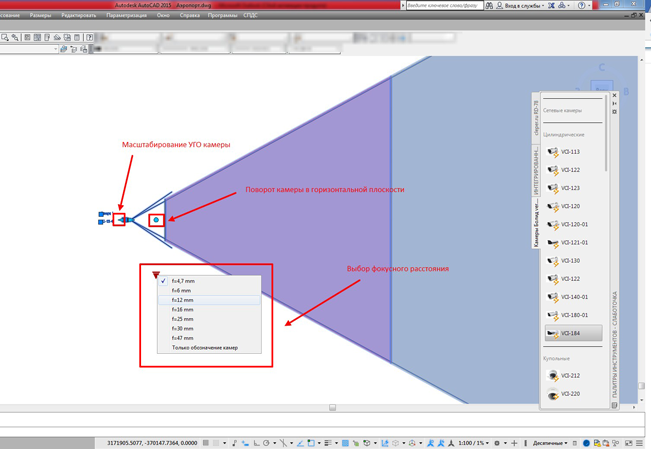Choose the VCI-130 camera tool

click(570, 260)
